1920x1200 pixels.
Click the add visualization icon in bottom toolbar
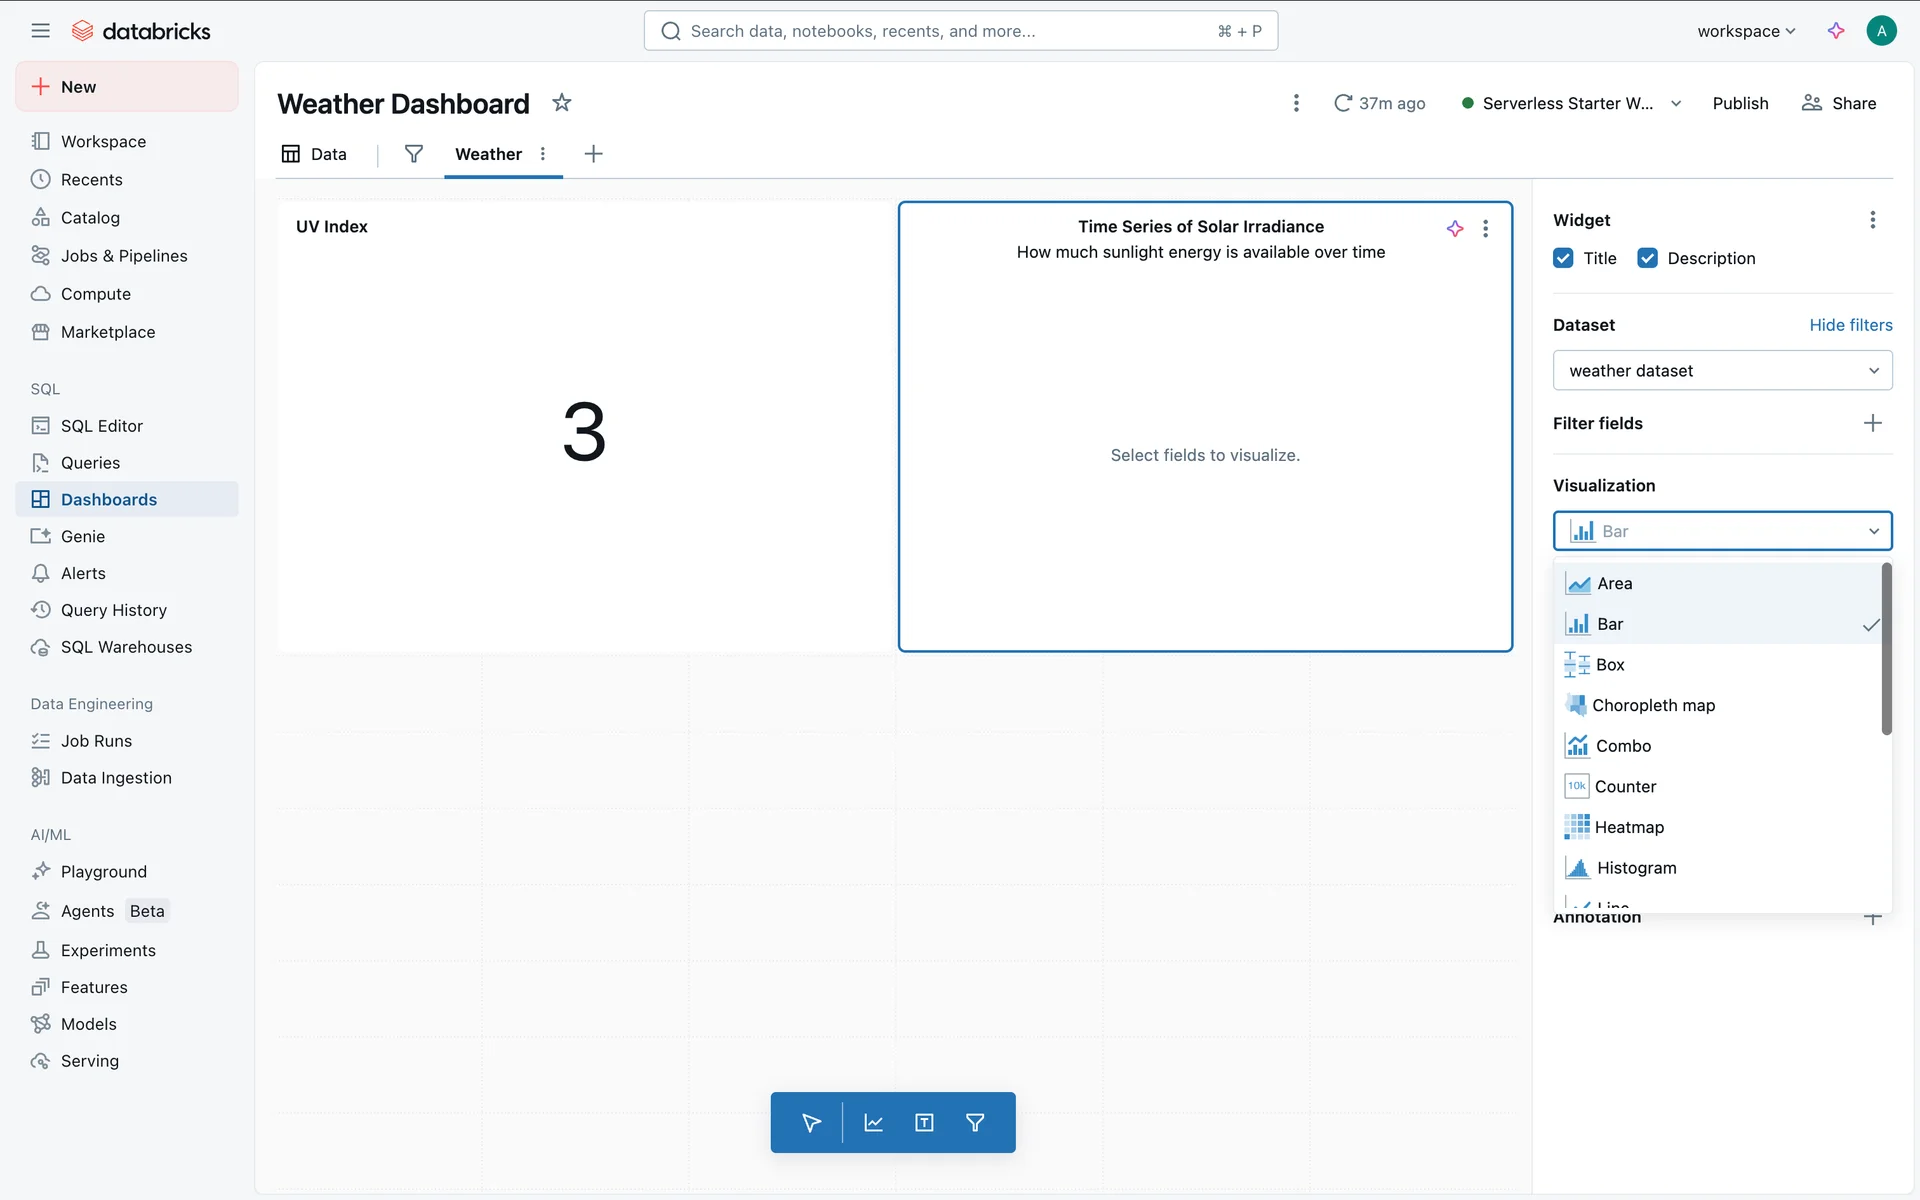click(873, 1123)
